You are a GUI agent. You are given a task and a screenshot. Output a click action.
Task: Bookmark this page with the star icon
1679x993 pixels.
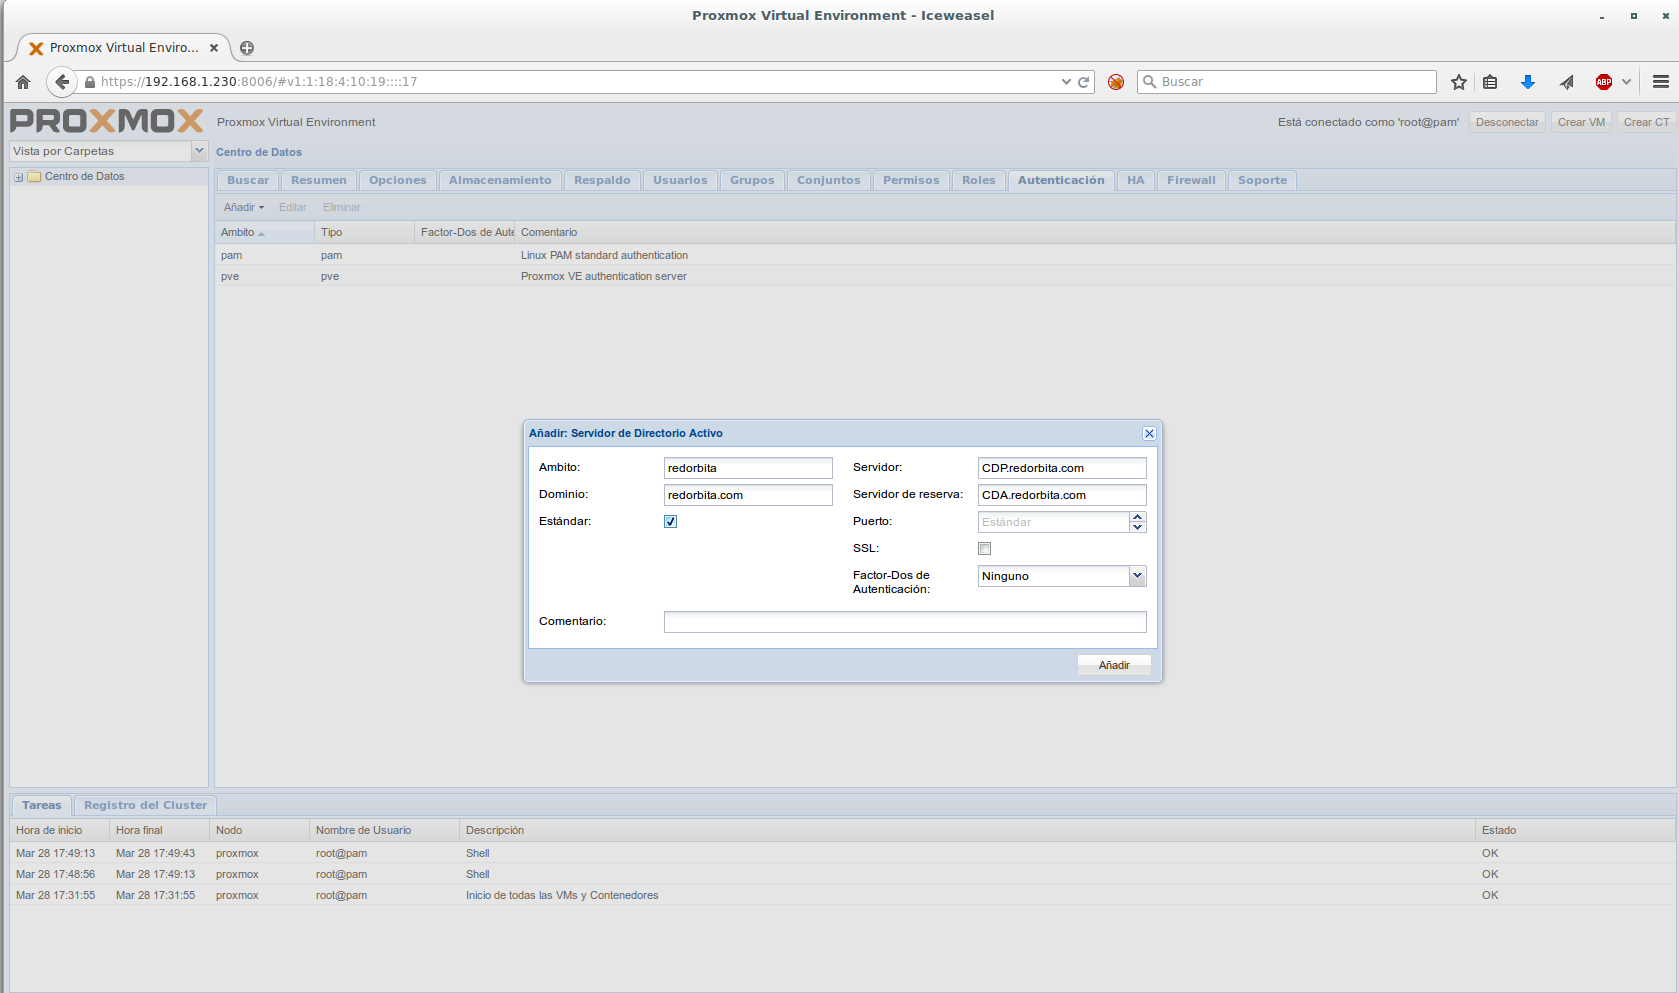click(1459, 82)
